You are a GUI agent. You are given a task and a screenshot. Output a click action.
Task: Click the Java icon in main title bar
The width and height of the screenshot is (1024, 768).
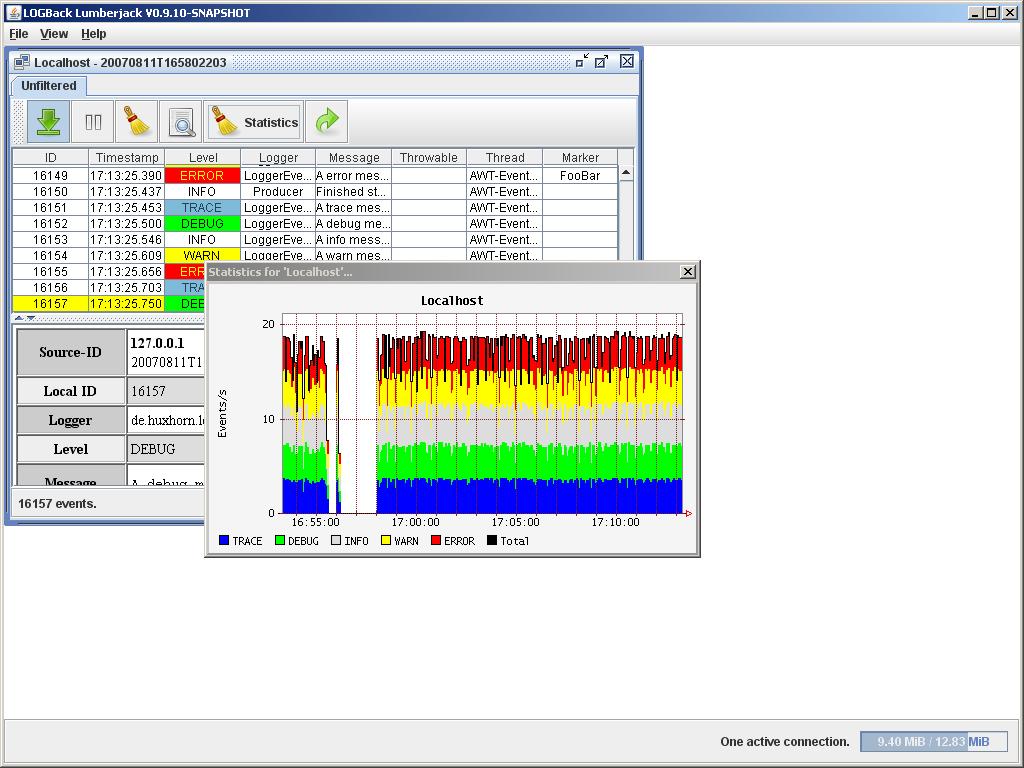tap(13, 13)
